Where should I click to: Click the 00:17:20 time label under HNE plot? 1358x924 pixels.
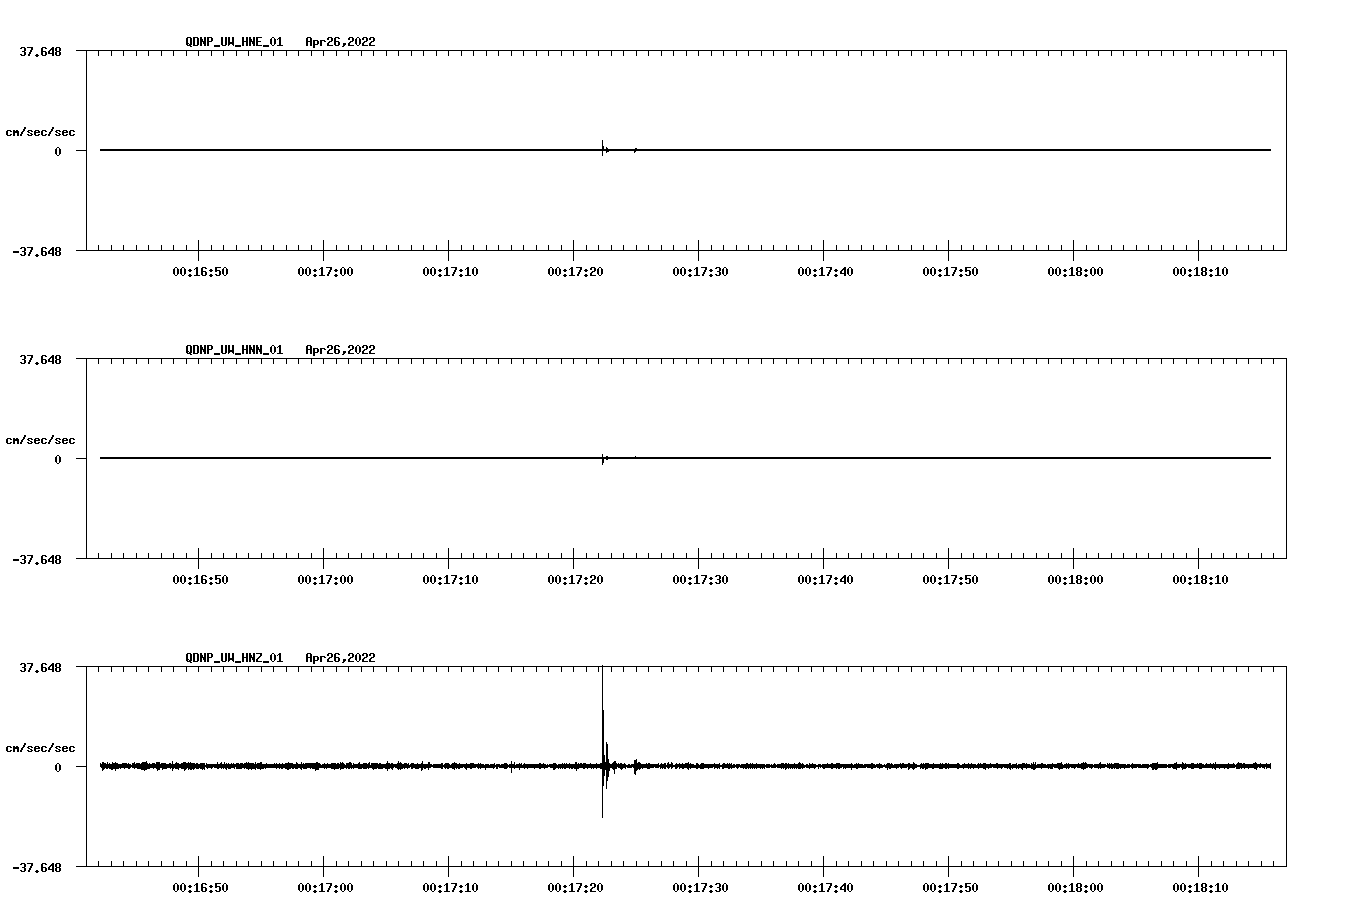pyautogui.click(x=575, y=272)
